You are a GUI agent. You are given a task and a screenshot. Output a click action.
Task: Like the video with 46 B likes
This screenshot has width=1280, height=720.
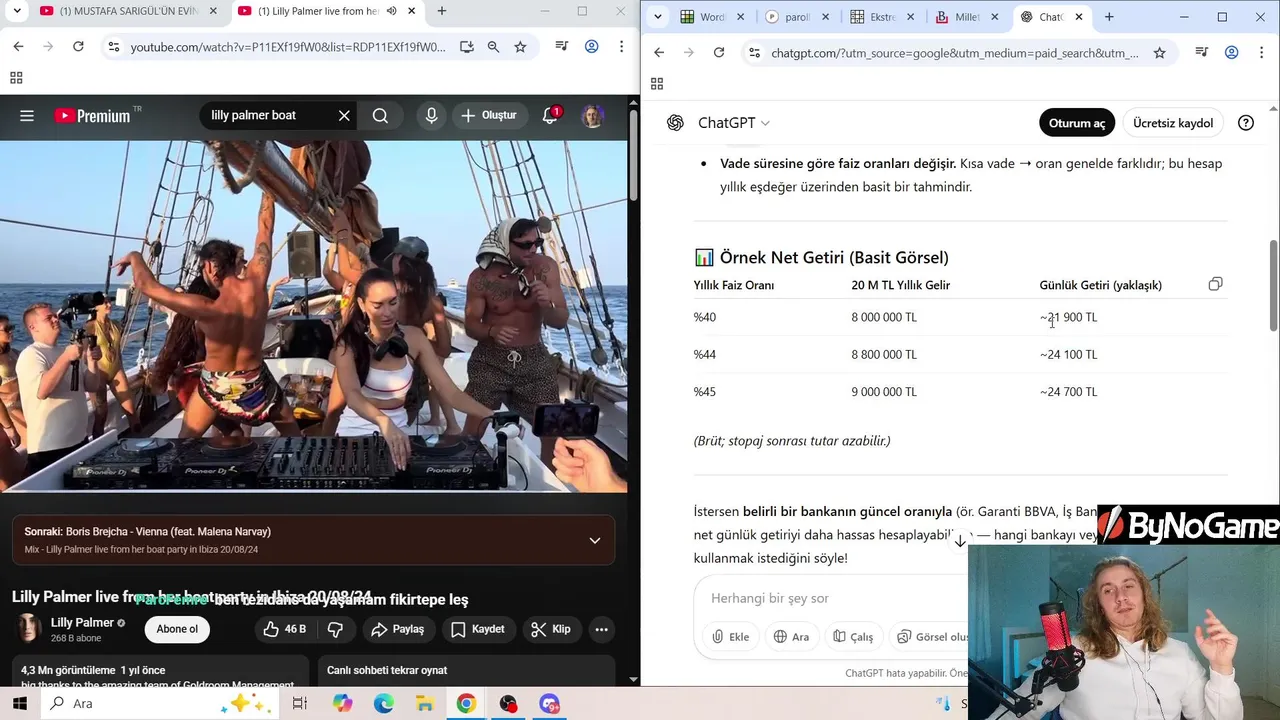(284, 629)
